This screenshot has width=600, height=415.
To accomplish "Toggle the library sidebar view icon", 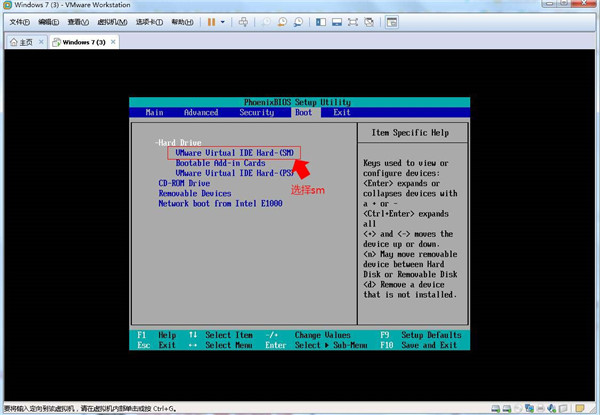I will 321,22.
